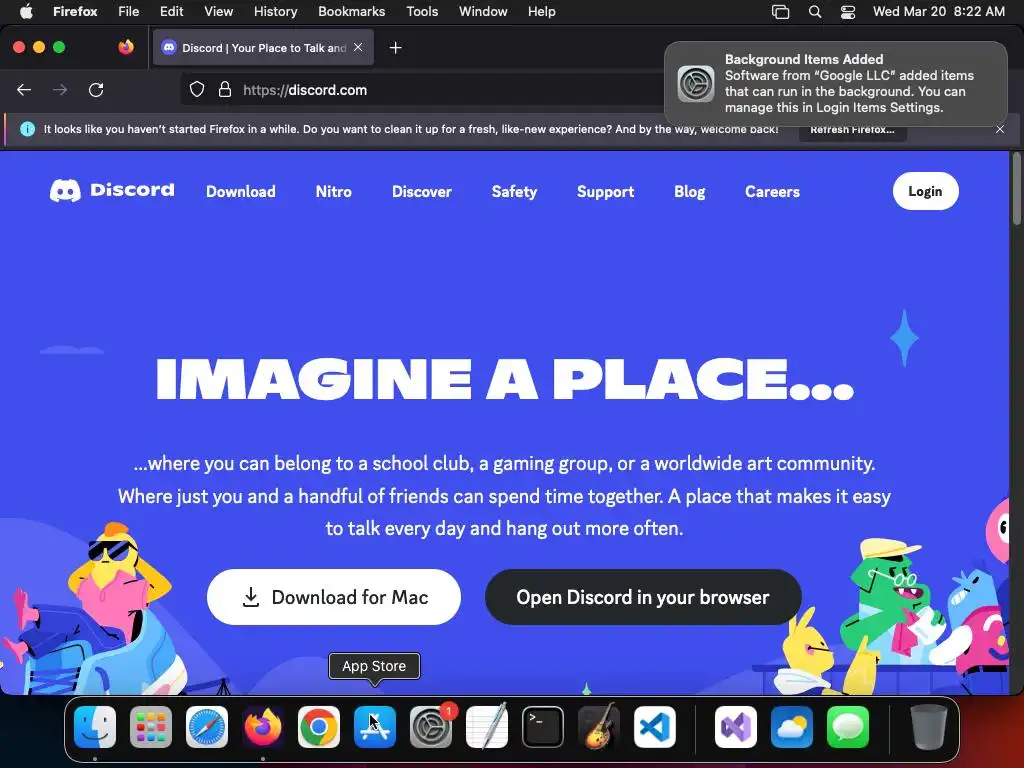The height and width of the screenshot is (768, 1024).
Task: Click the page vertical scrollbar
Action: 1016,189
